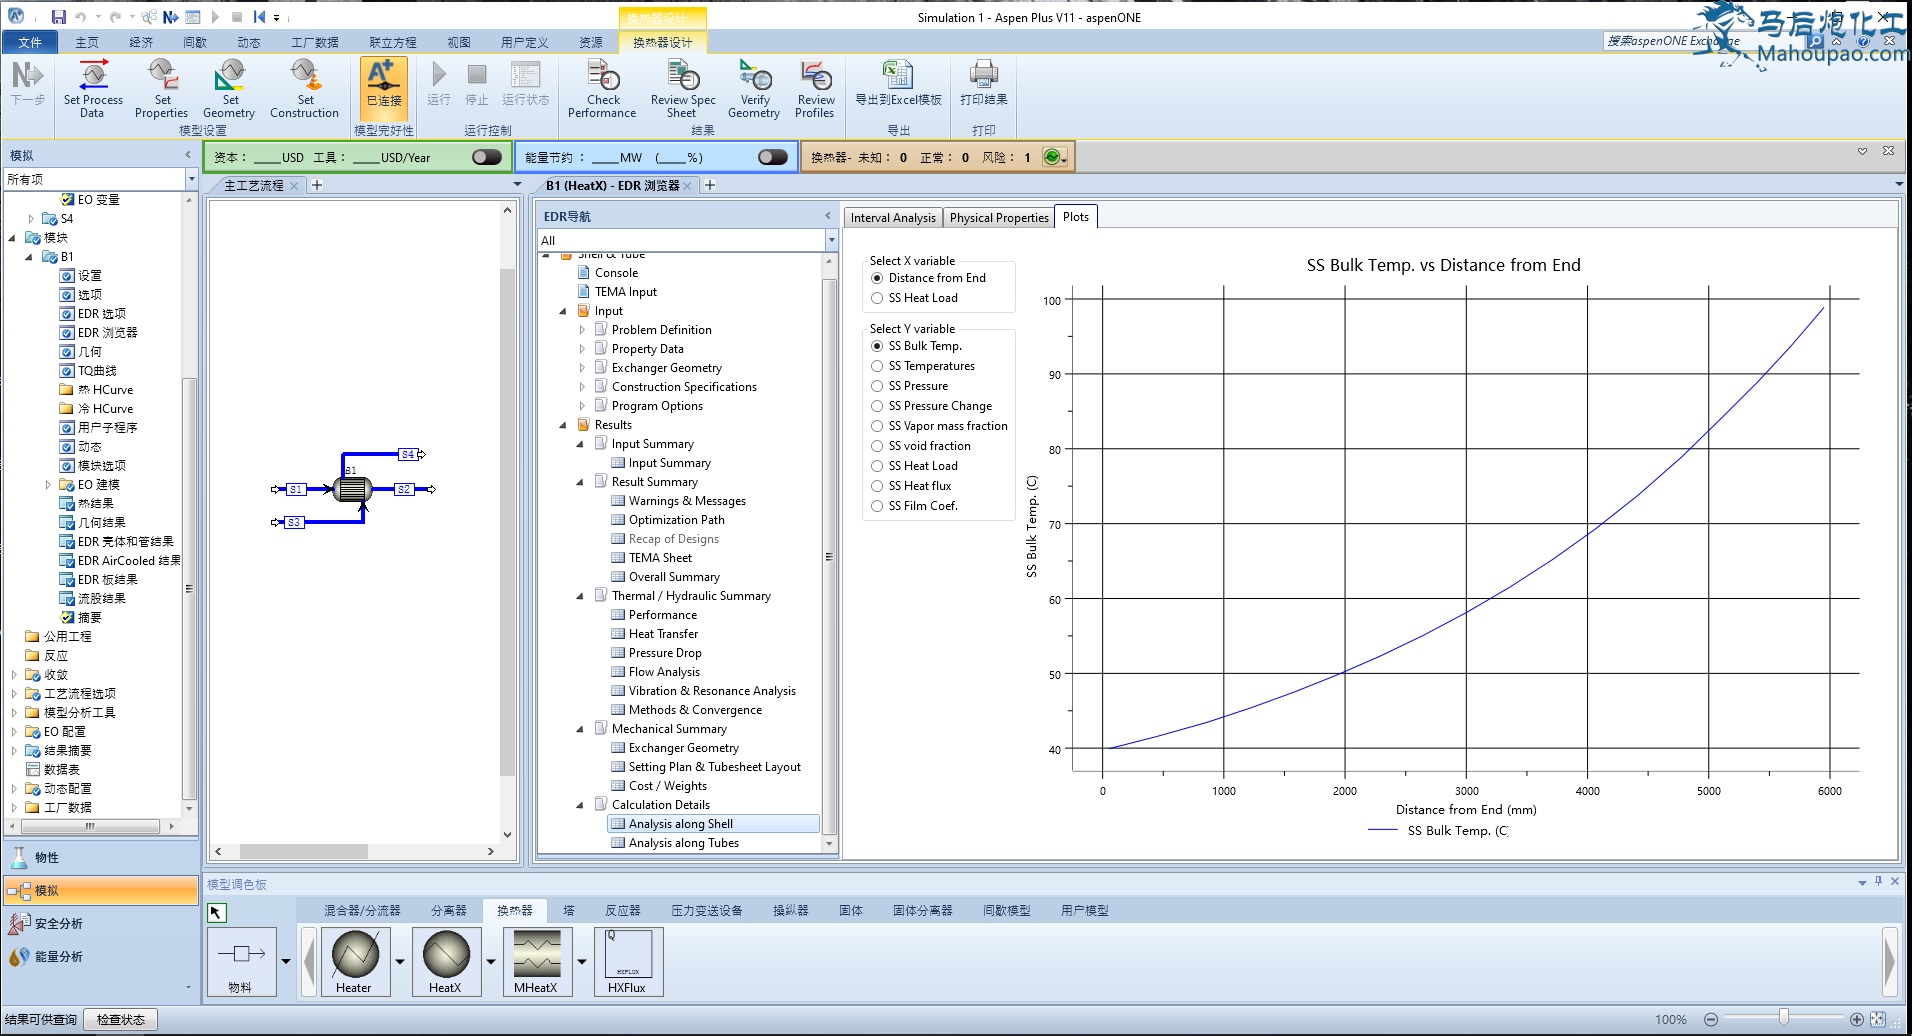Image resolution: width=1912 pixels, height=1036 pixels.
Task: Click Verify Geometry icon
Action: 754,88
